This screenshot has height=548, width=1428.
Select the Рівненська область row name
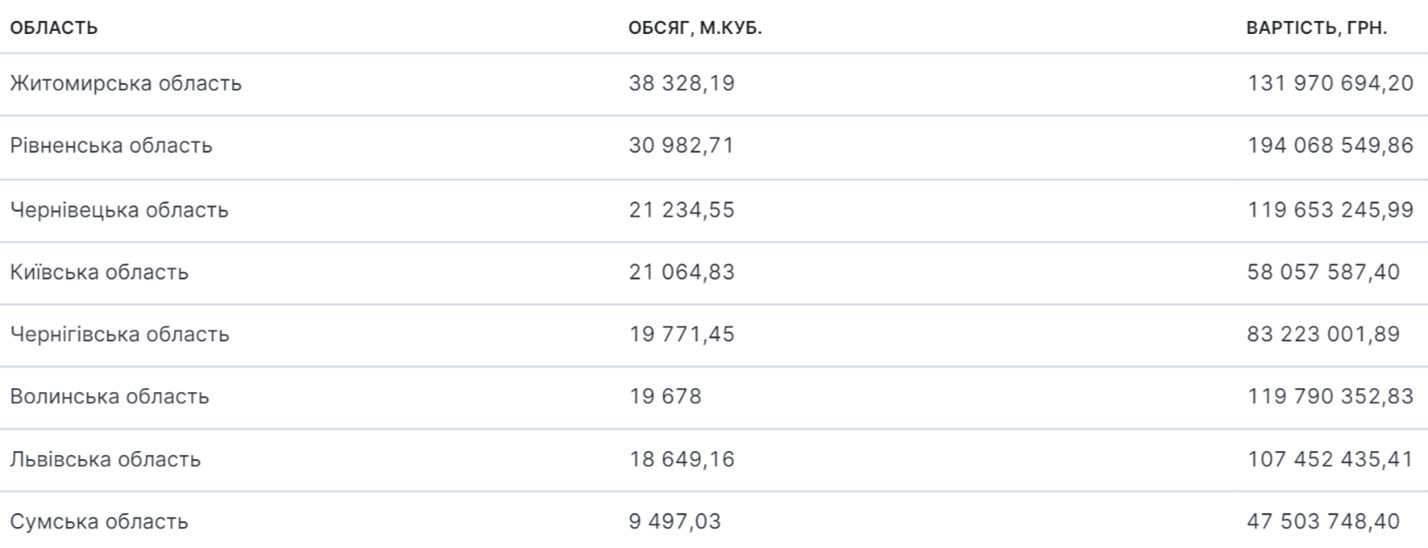coord(111,146)
